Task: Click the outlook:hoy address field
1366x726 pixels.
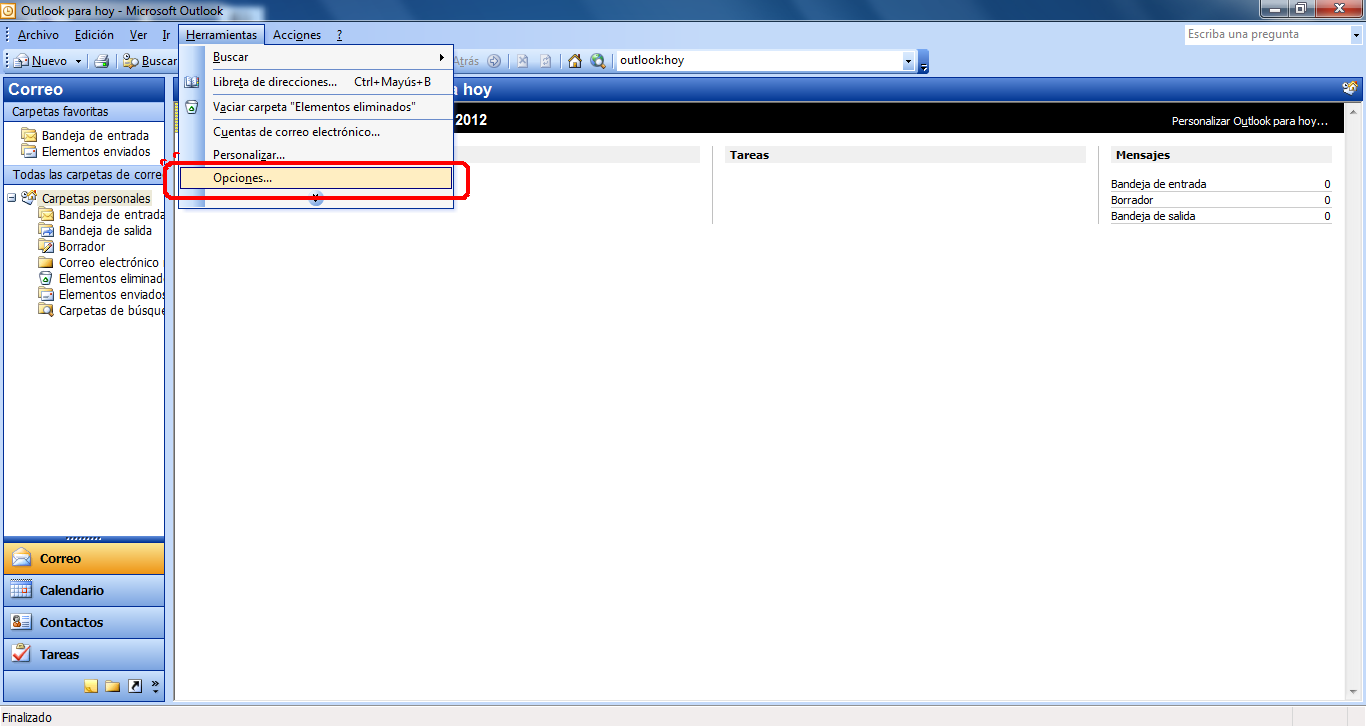Action: pyautogui.click(x=759, y=61)
